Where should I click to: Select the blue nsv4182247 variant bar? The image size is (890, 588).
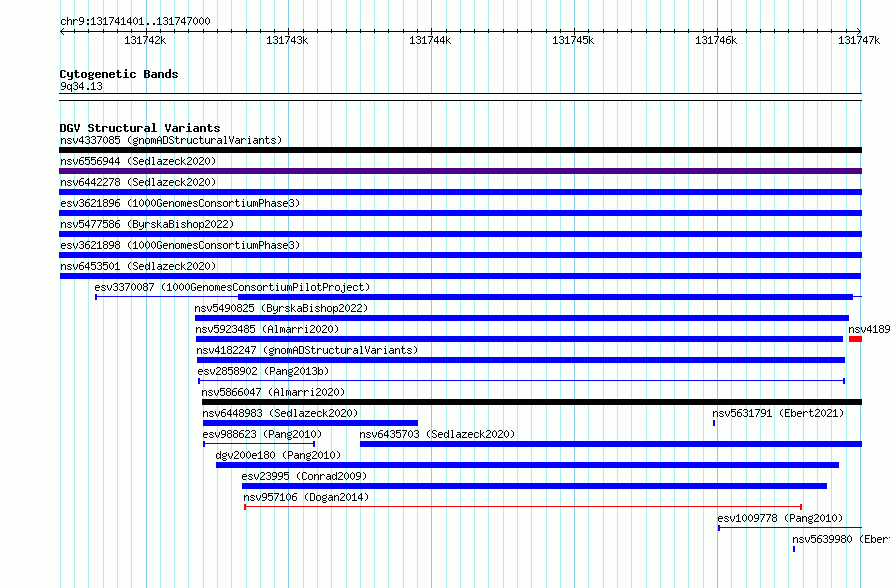[x=520, y=360]
